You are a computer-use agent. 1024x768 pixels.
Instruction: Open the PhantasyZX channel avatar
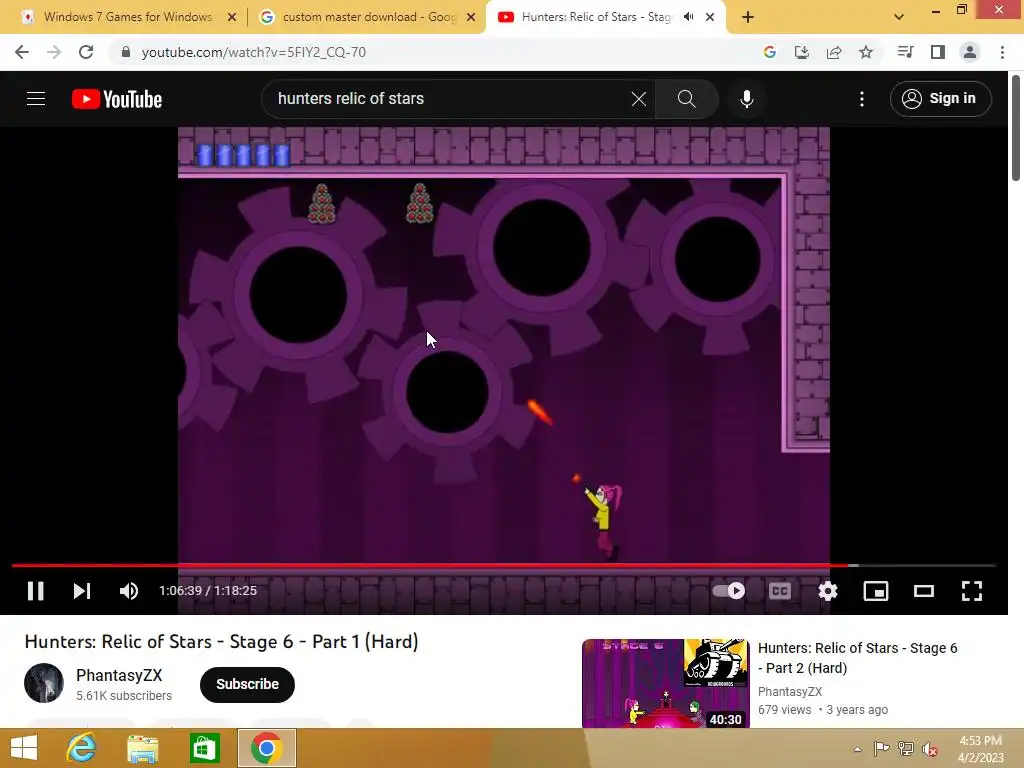(44, 683)
